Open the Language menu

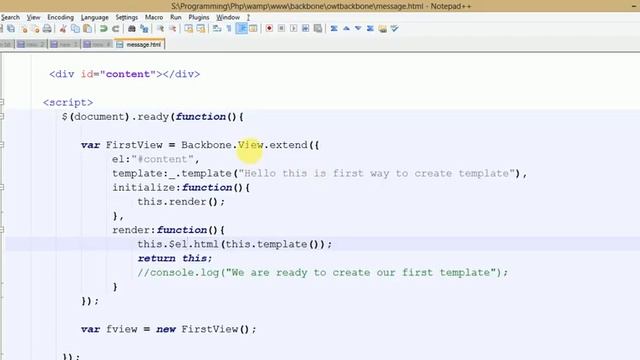coord(94,17)
